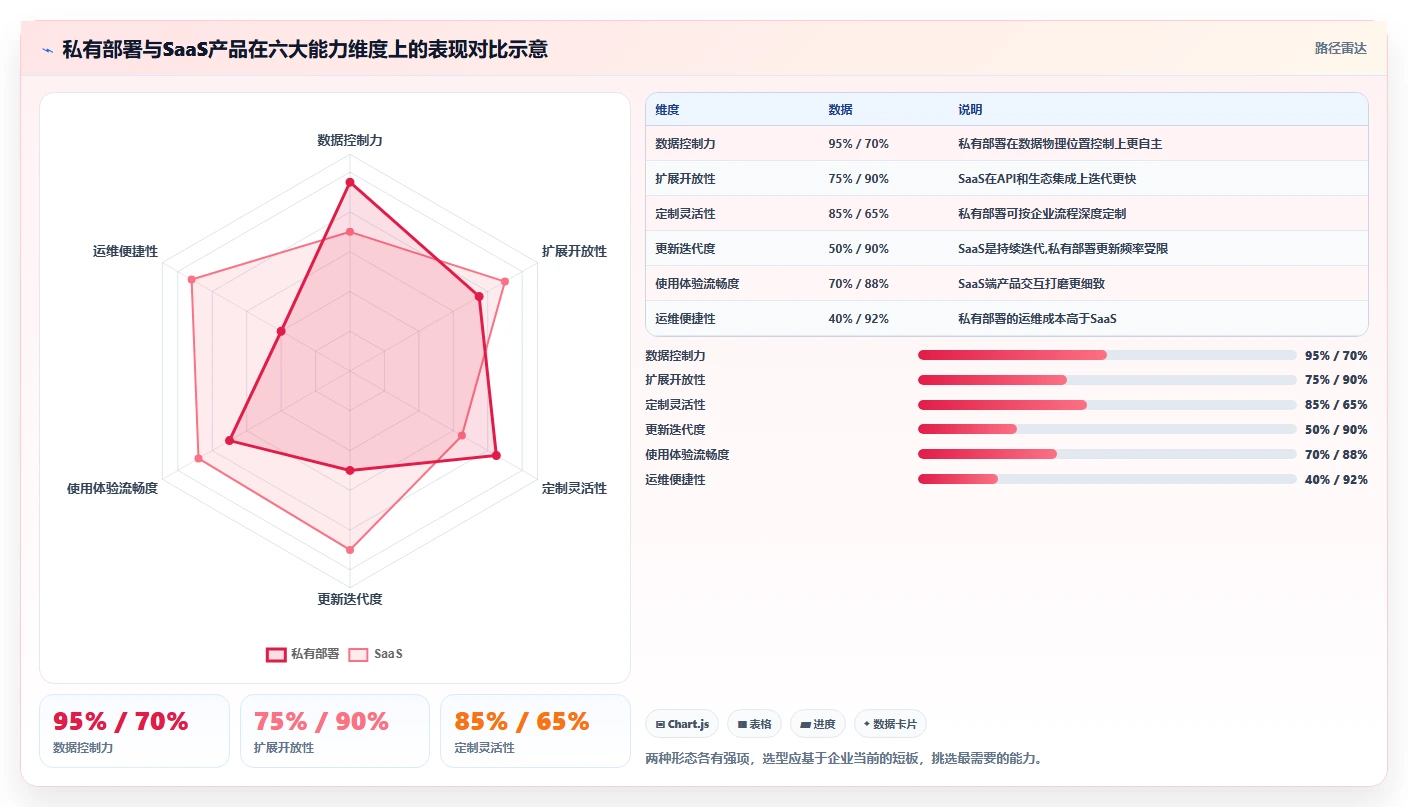Viewport: 1408px width, 807px height.
Task: Click the 更新迭代度 radar axis label
Action: click(x=350, y=599)
